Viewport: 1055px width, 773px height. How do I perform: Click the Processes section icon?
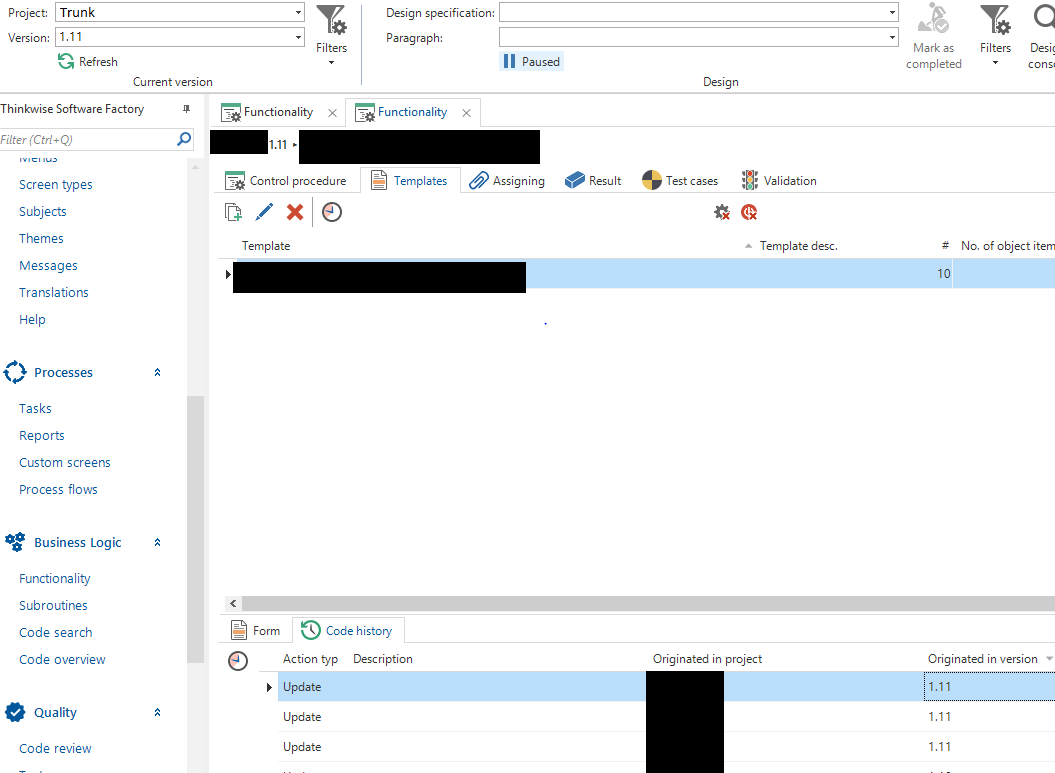coord(15,372)
